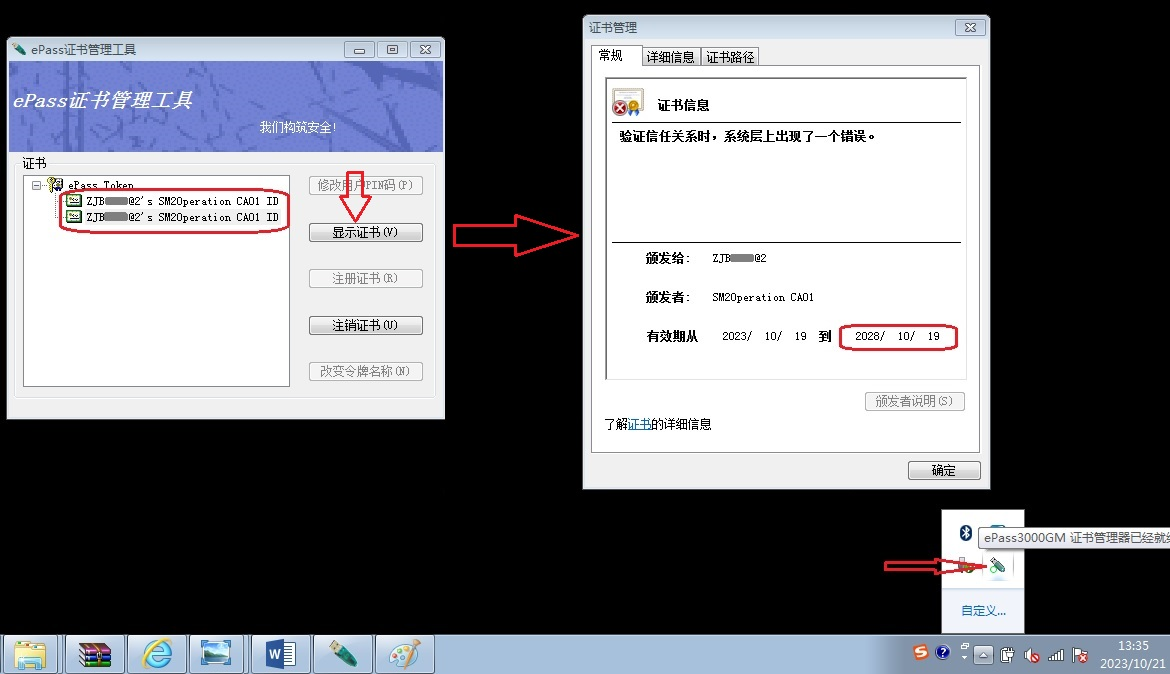The image size is (1170, 674).
Task: Click the 显示证书(V) button
Action: tap(366, 232)
